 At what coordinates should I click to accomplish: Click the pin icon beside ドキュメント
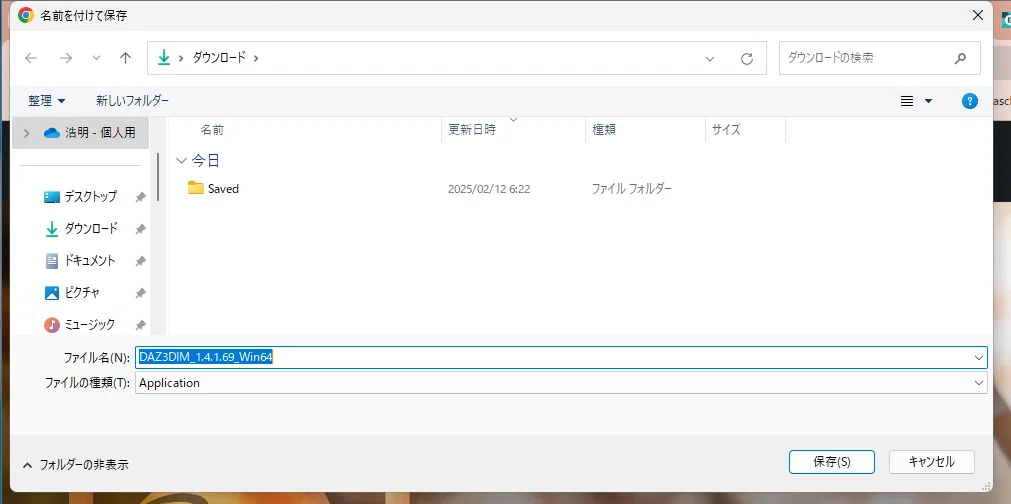point(140,261)
